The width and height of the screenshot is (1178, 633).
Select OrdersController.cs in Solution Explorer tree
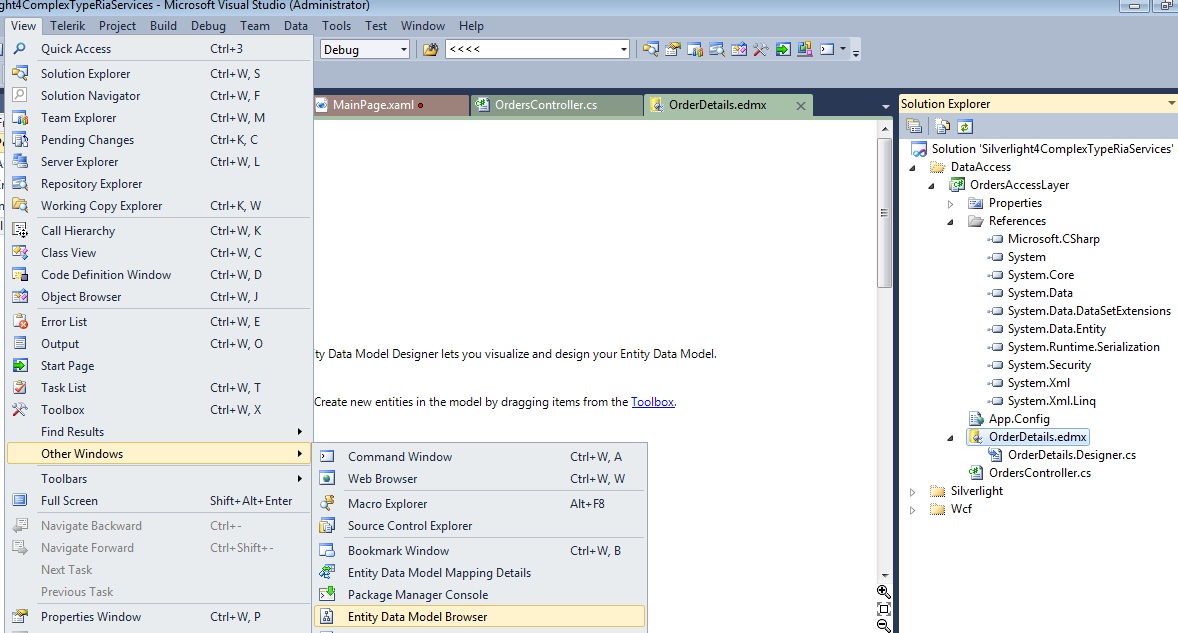(x=1040, y=473)
